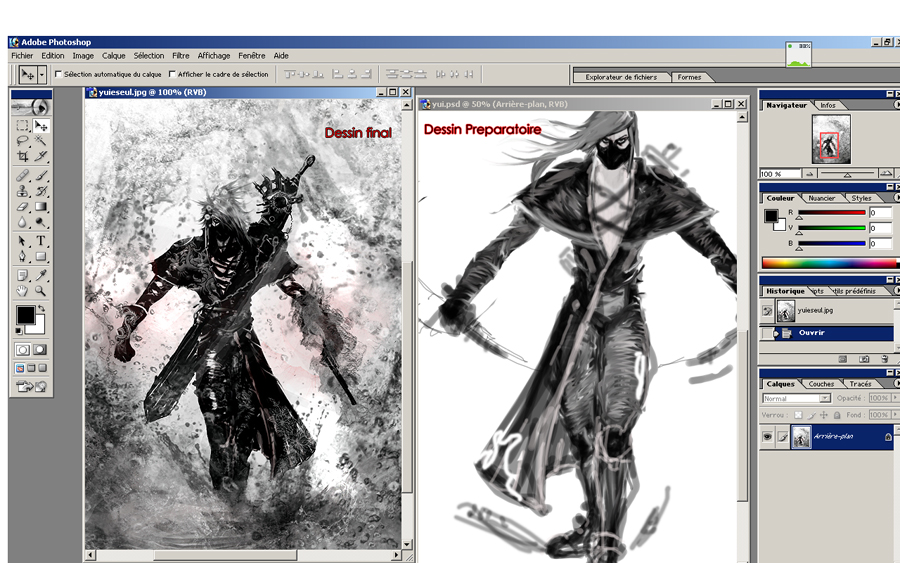This screenshot has height=563, width=900.
Task: Select the Rectangular Marquee tool
Action: (22, 126)
